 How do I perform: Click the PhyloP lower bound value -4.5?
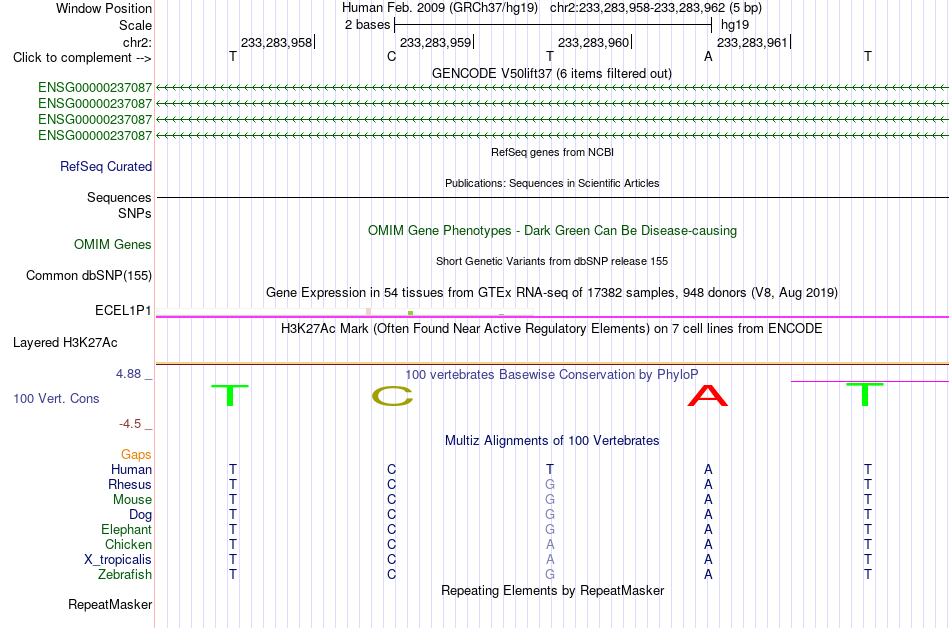pyautogui.click(x=130, y=424)
